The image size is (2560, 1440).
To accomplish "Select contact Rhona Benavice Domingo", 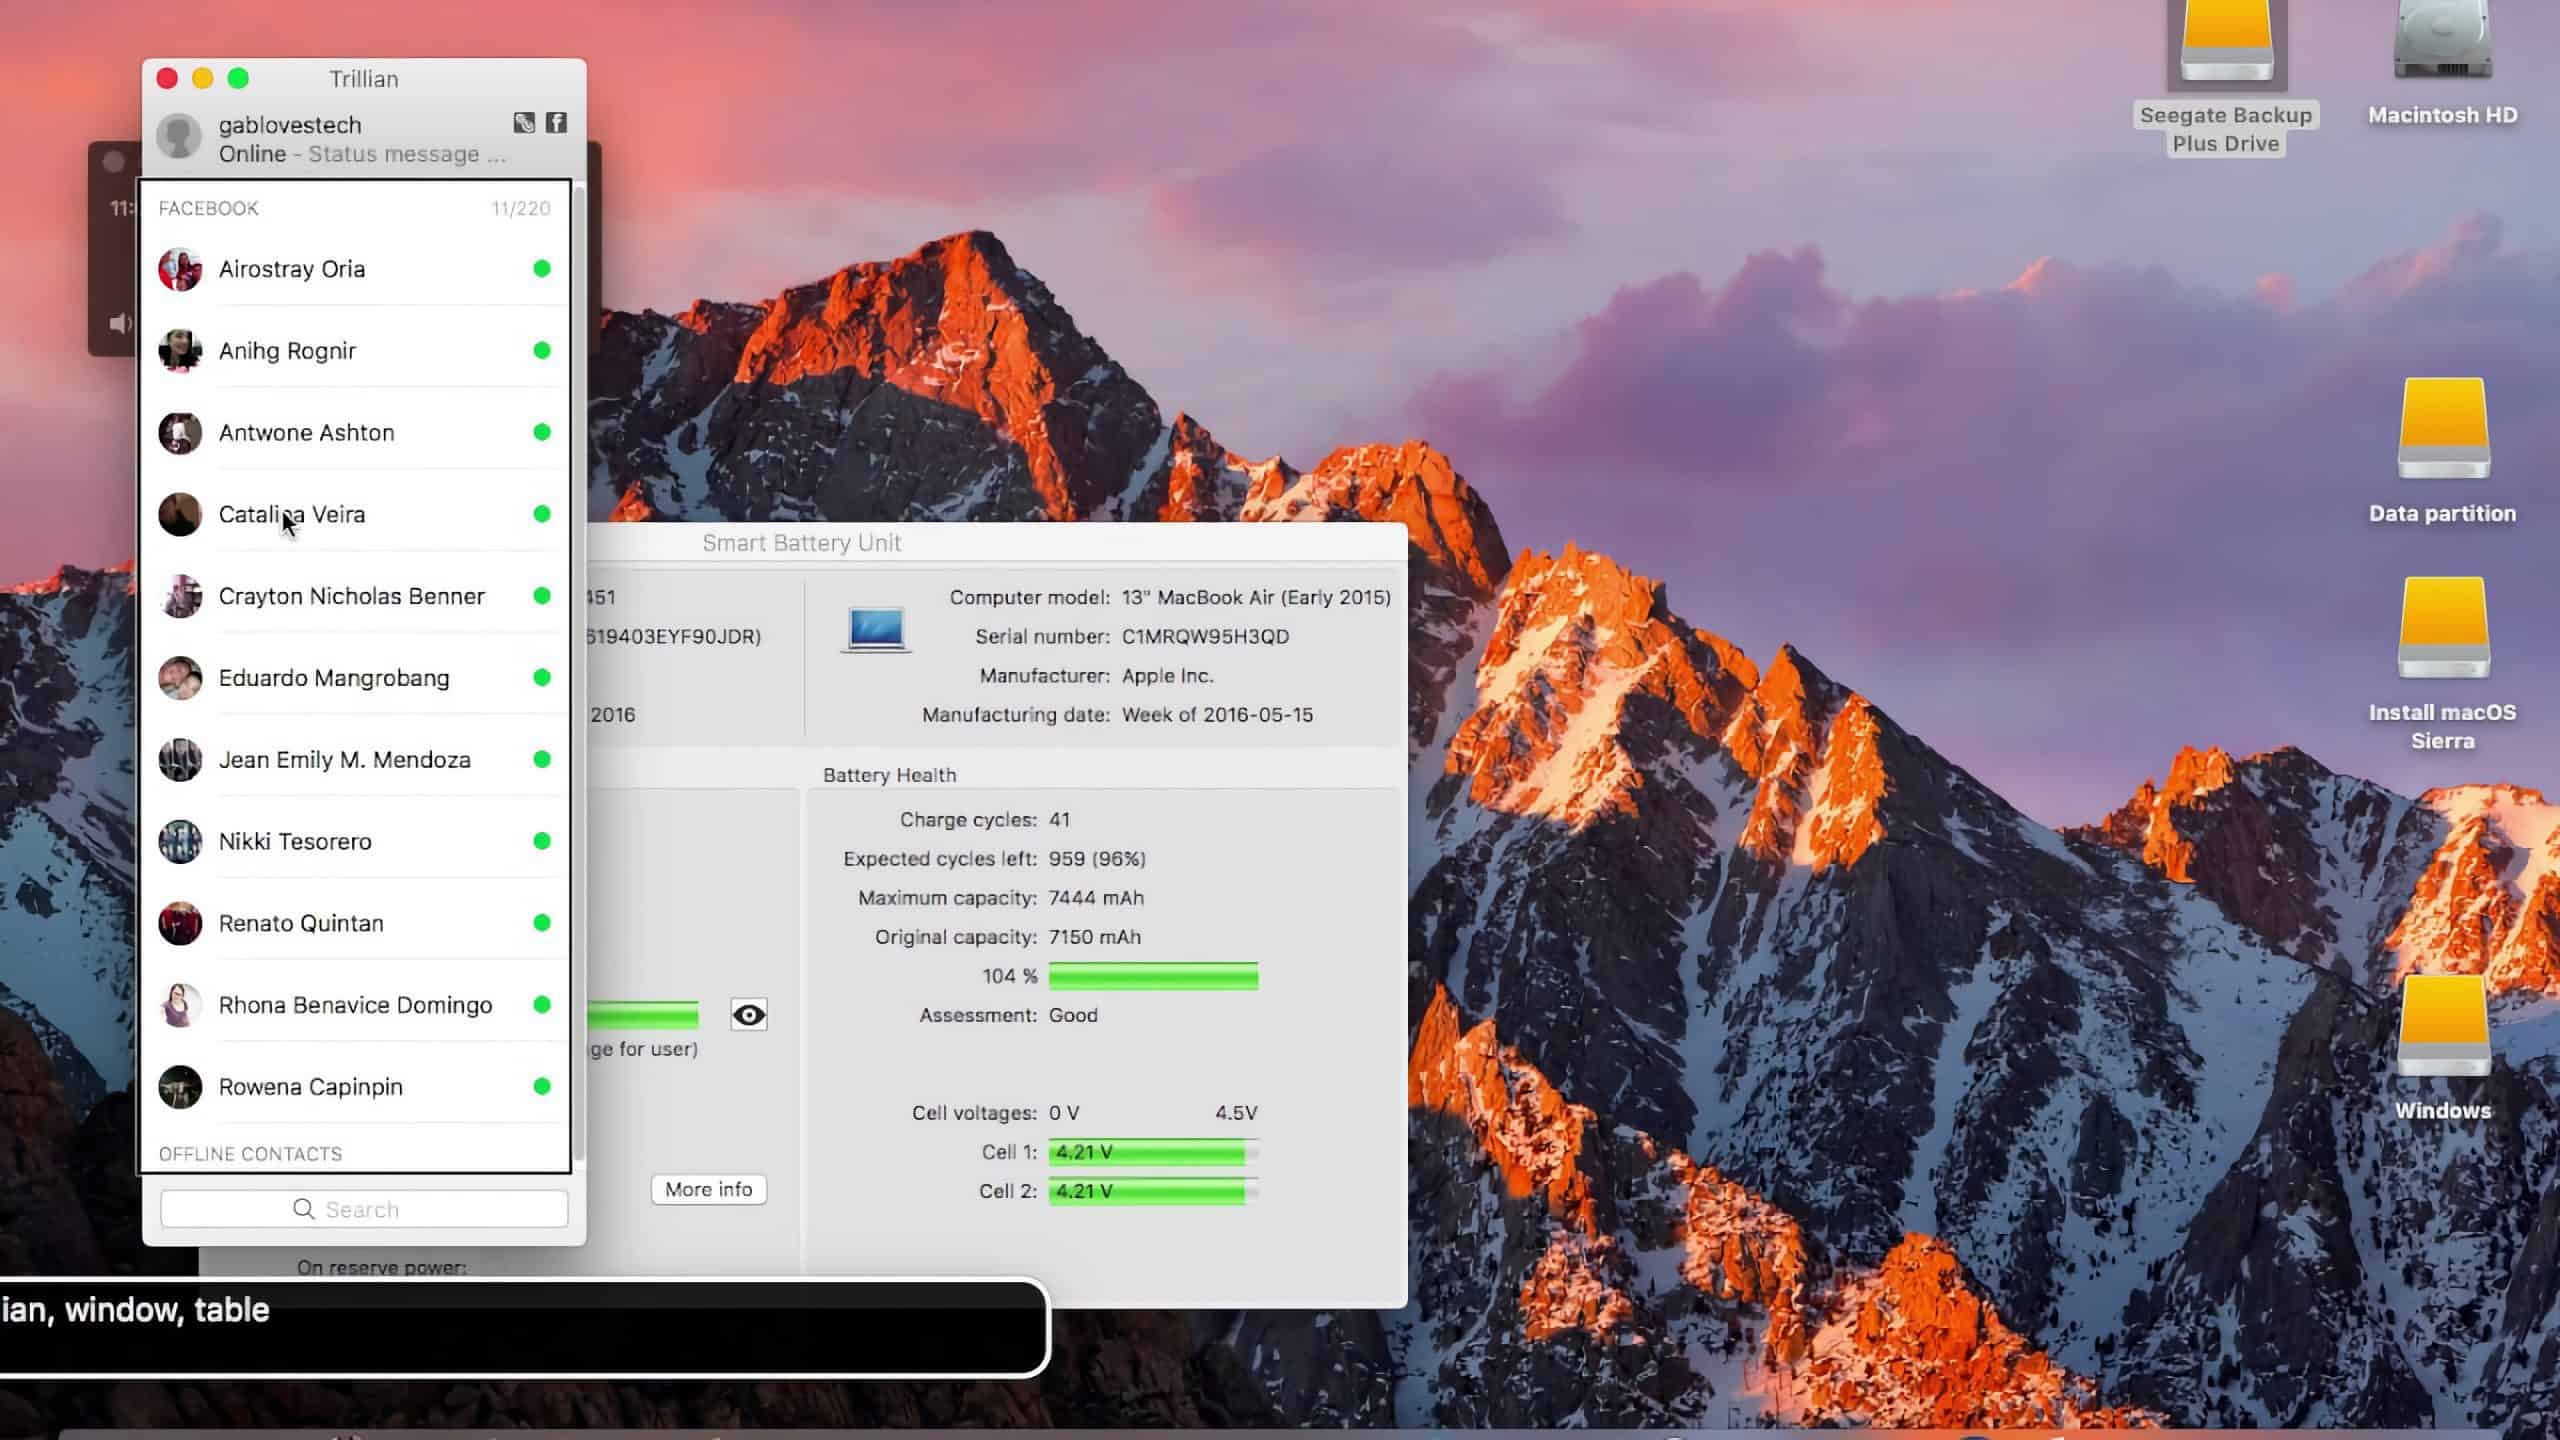I will 354,1005.
